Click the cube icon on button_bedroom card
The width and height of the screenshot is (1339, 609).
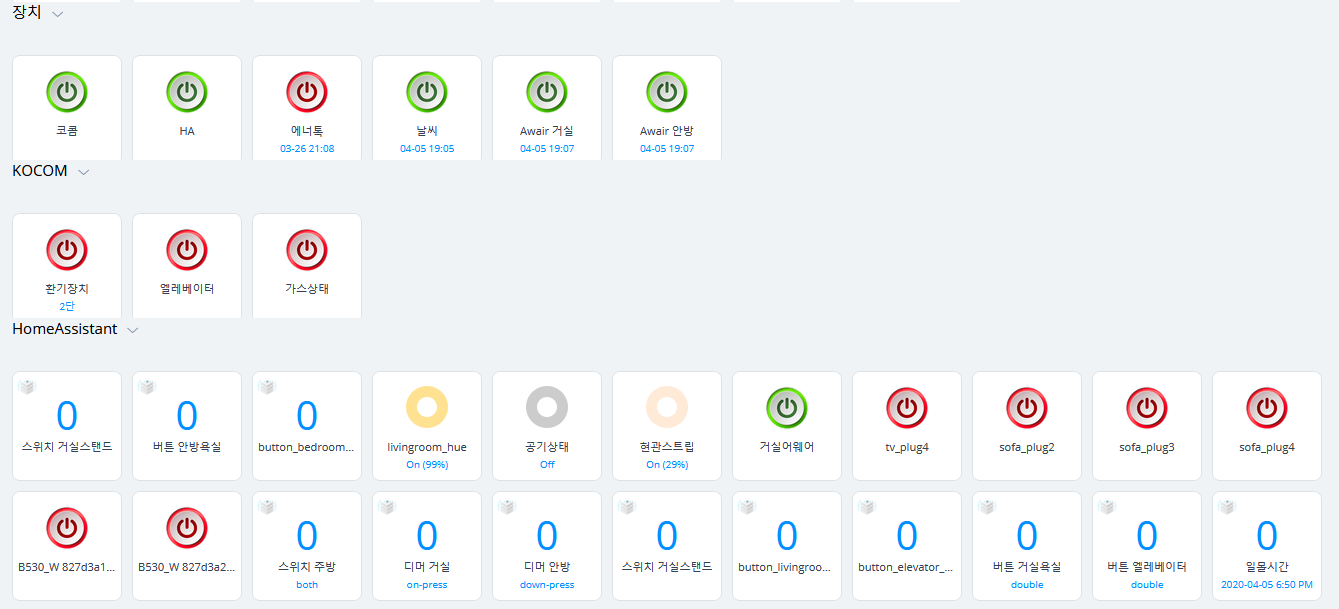point(267,387)
